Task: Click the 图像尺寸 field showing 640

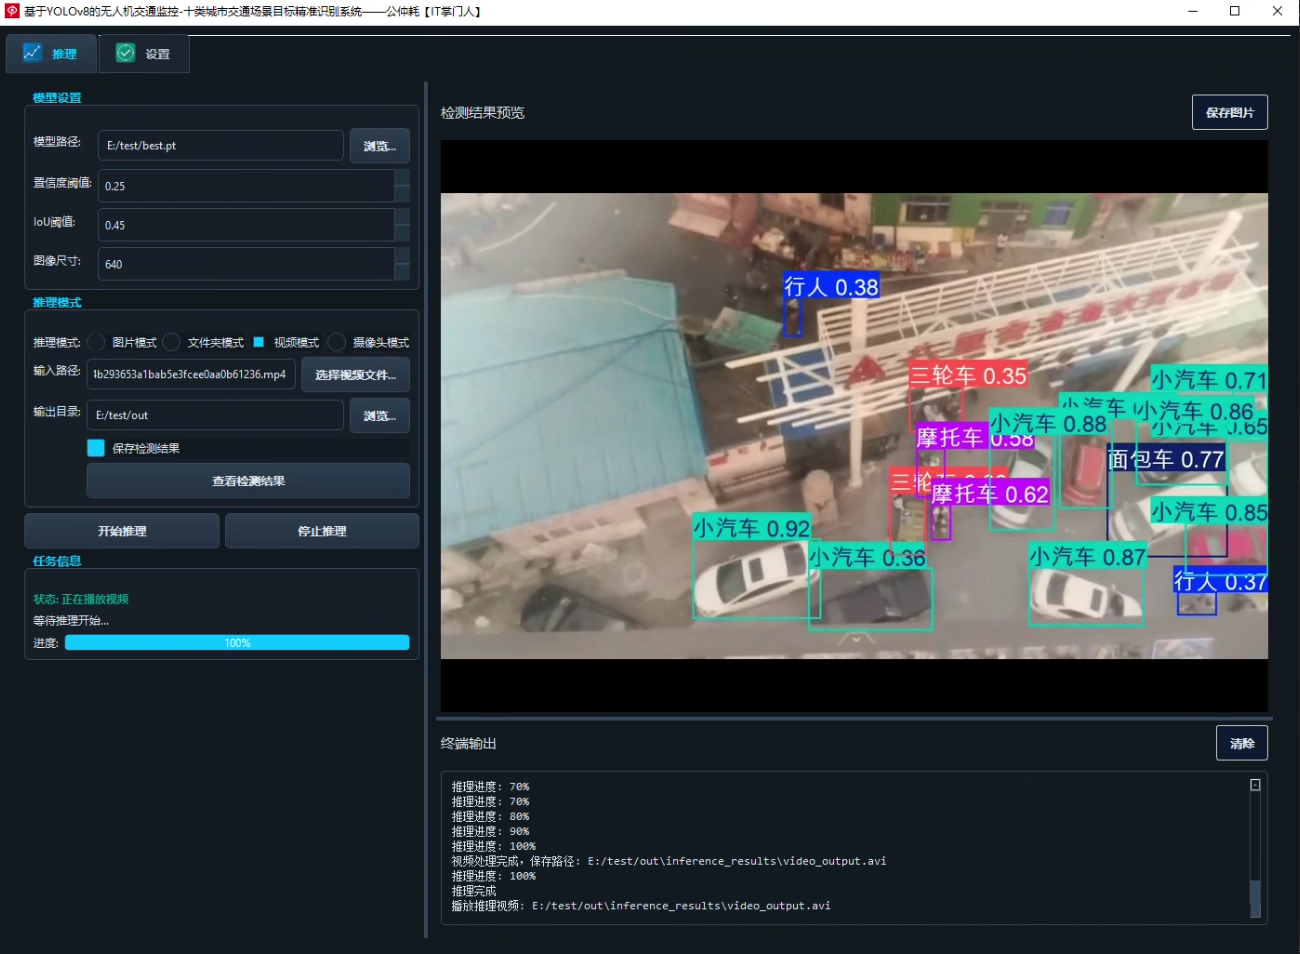Action: tap(246, 264)
